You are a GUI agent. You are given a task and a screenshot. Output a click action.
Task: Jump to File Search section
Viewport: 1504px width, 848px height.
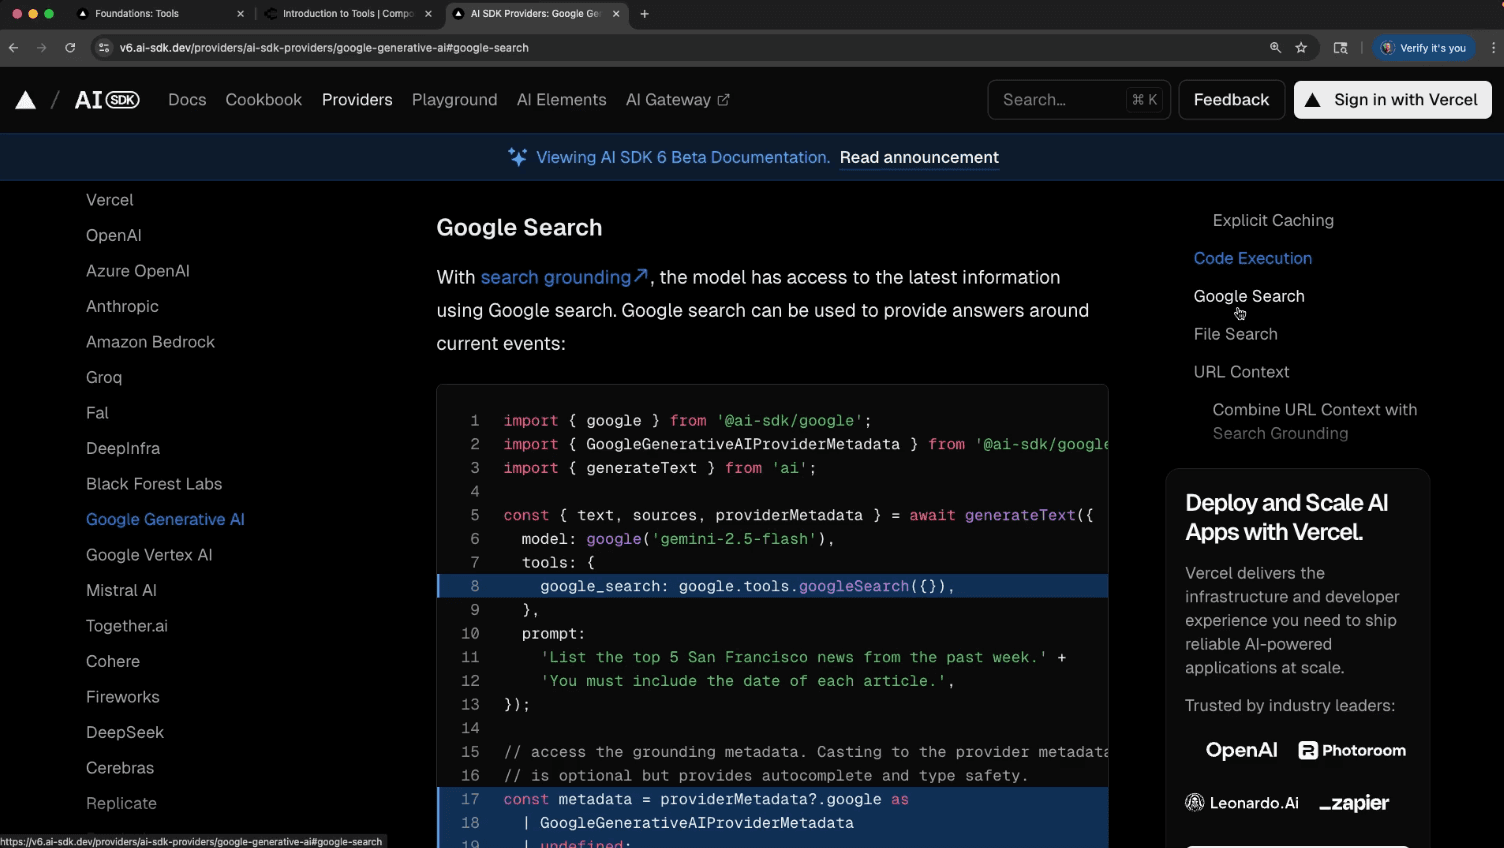coord(1236,334)
